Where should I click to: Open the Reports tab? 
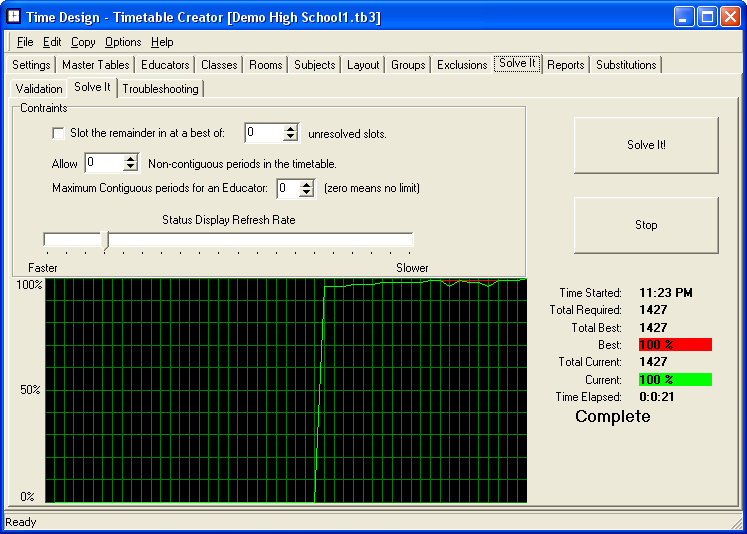click(x=565, y=65)
